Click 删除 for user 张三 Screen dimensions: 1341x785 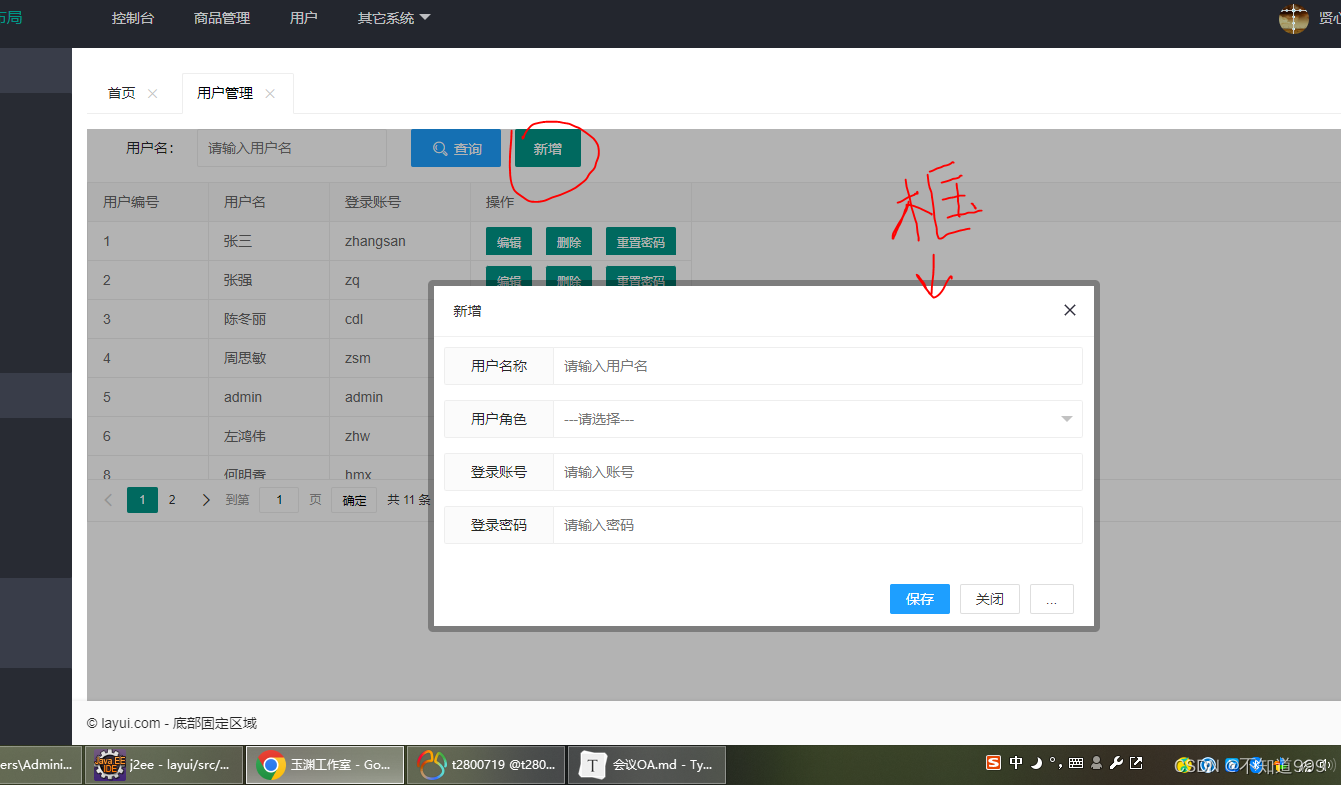coord(569,242)
